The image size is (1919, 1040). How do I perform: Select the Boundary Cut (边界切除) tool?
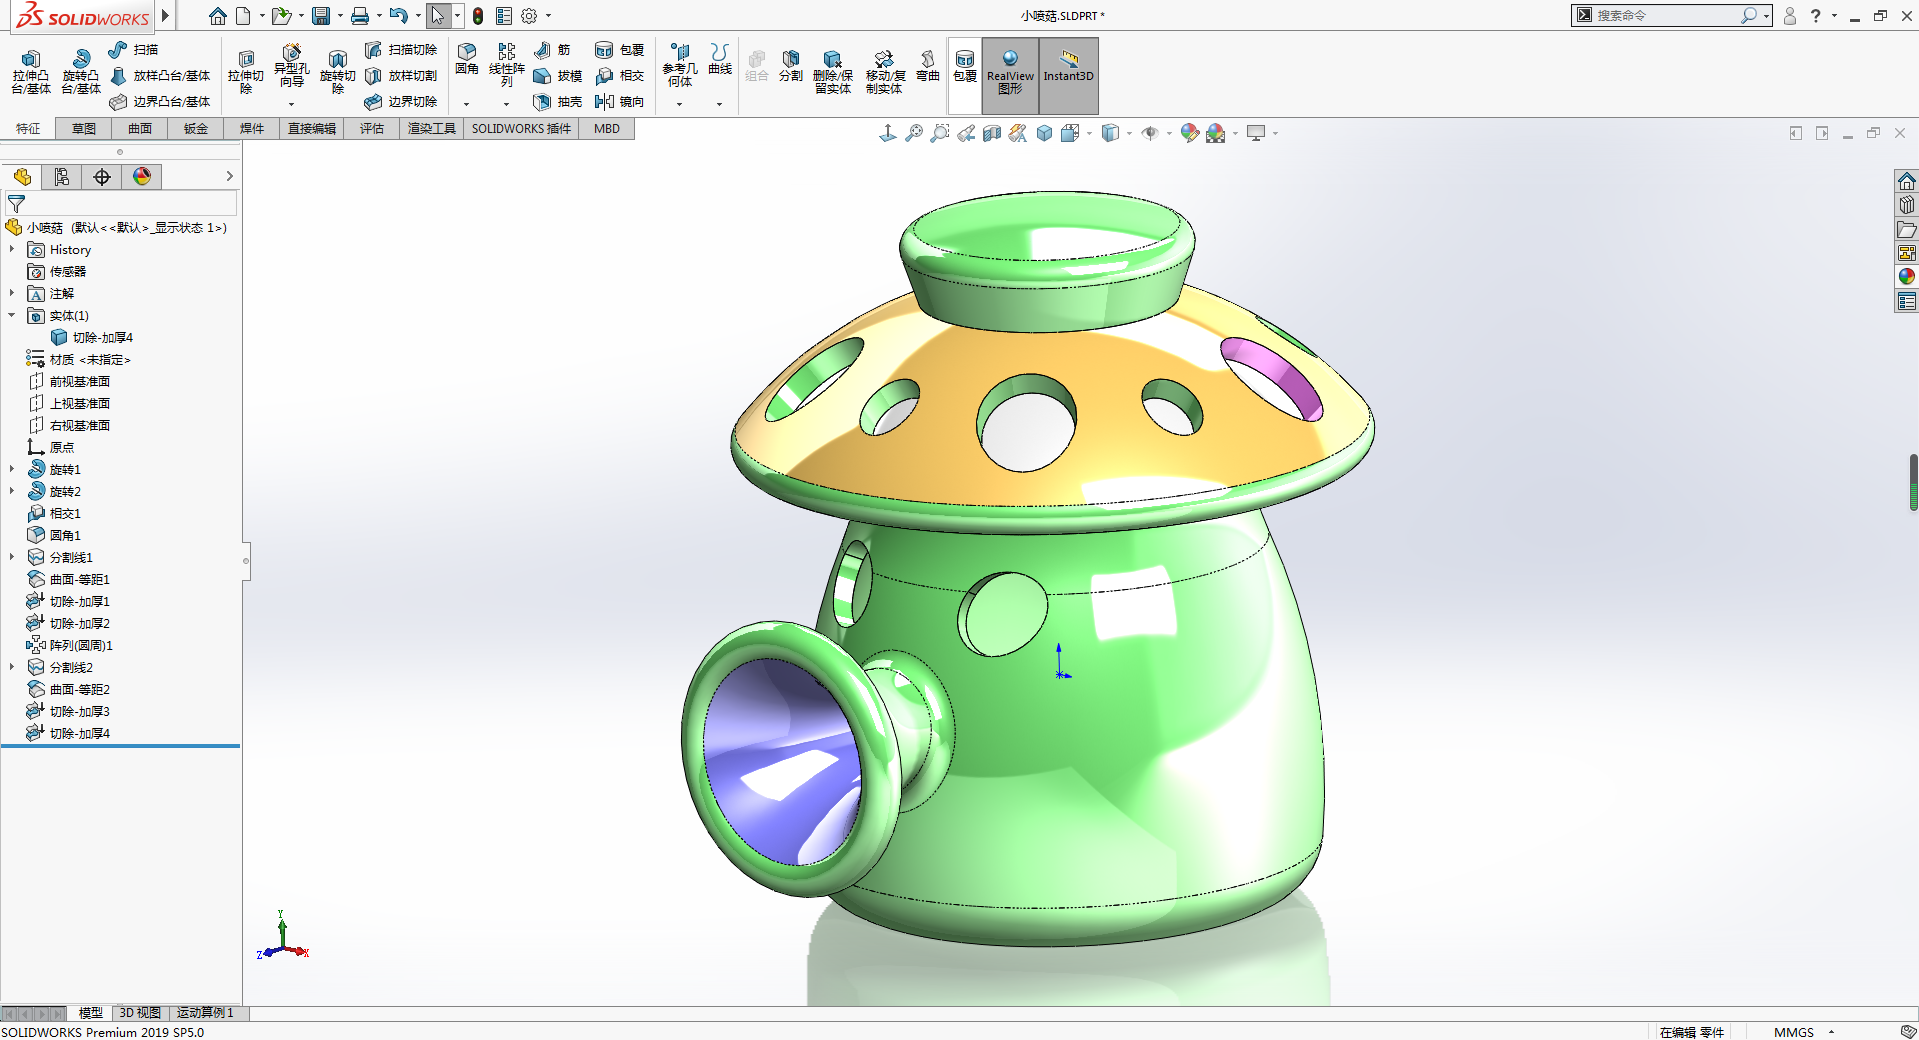pyautogui.click(x=401, y=102)
